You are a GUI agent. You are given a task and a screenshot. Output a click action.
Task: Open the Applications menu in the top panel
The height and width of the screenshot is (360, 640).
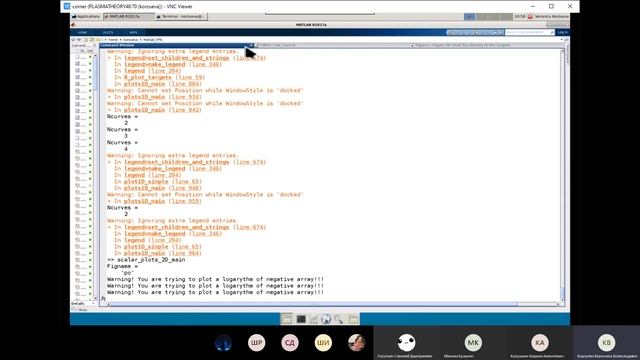pyautogui.click(x=86, y=16)
